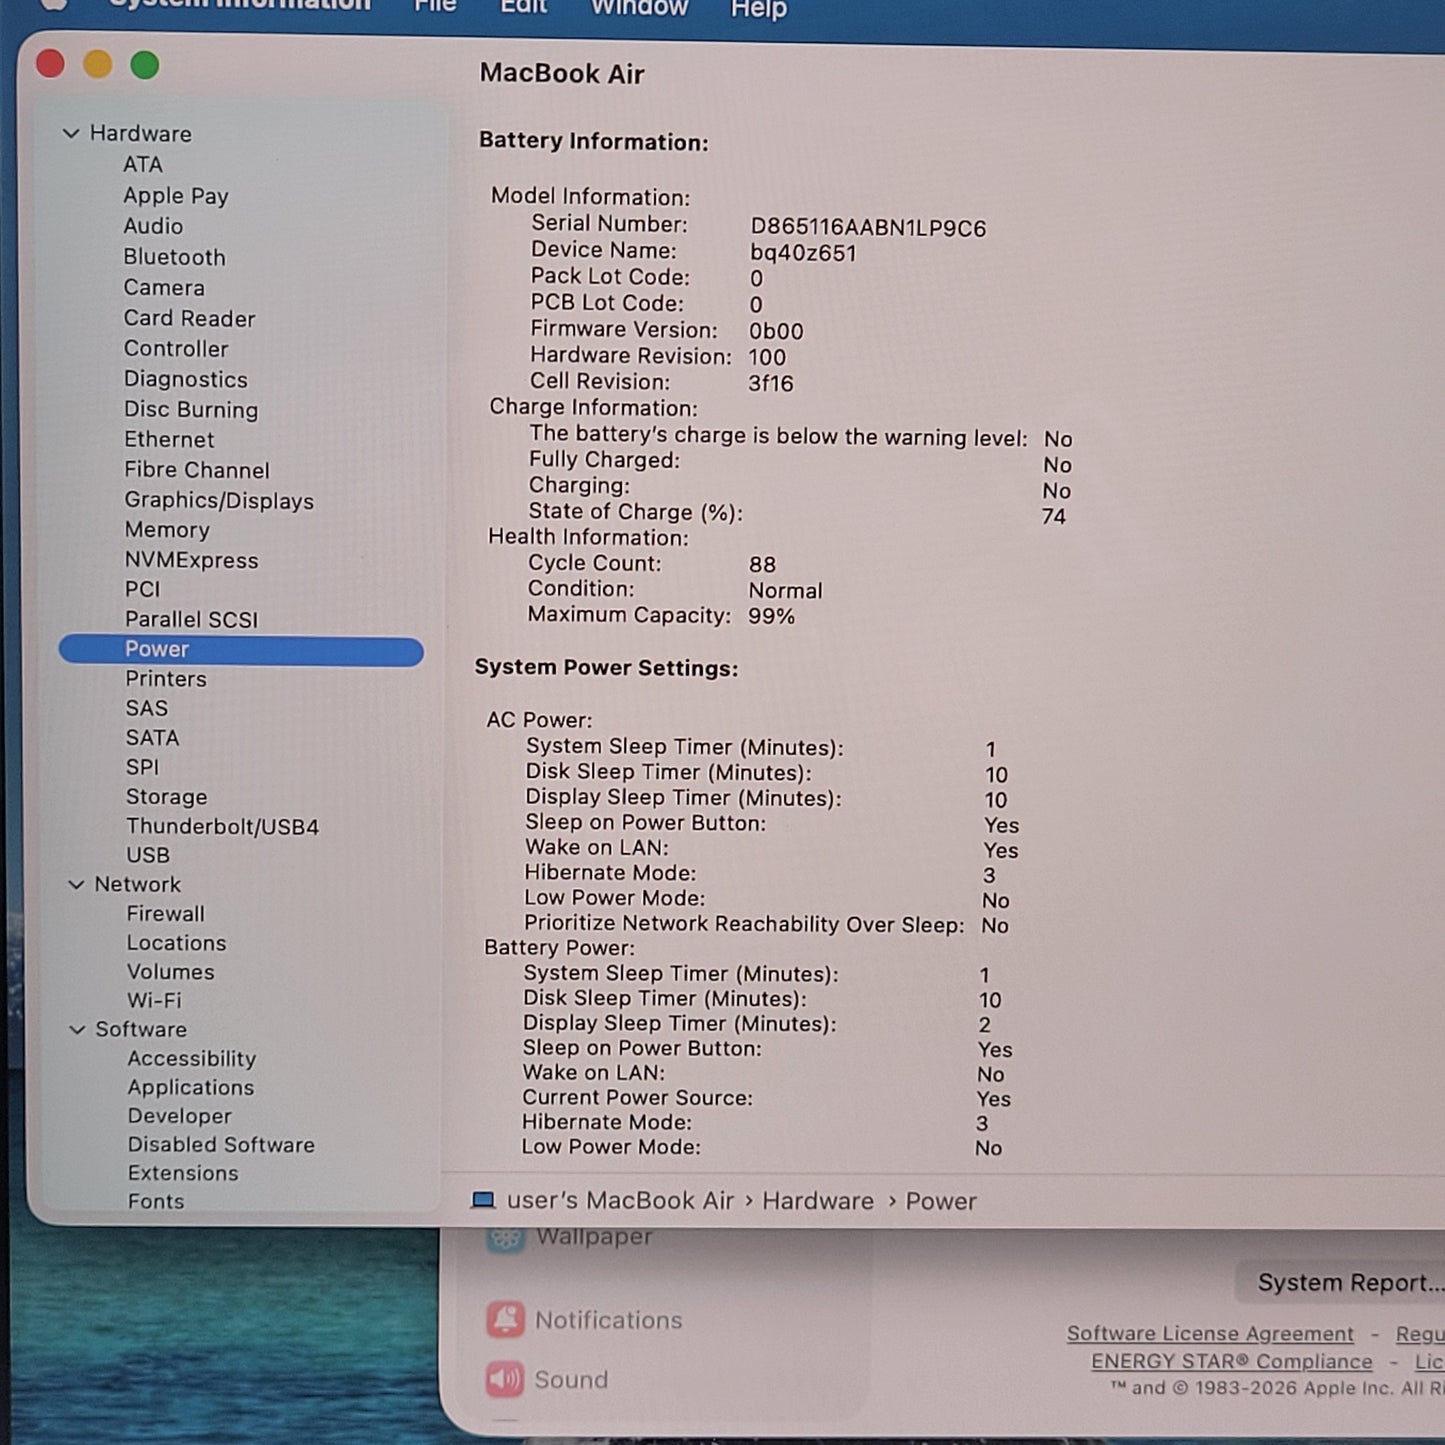Viewport: 1445px width, 1445px height.
Task: Click the laptop icon in path bar
Action: pyautogui.click(x=483, y=1200)
